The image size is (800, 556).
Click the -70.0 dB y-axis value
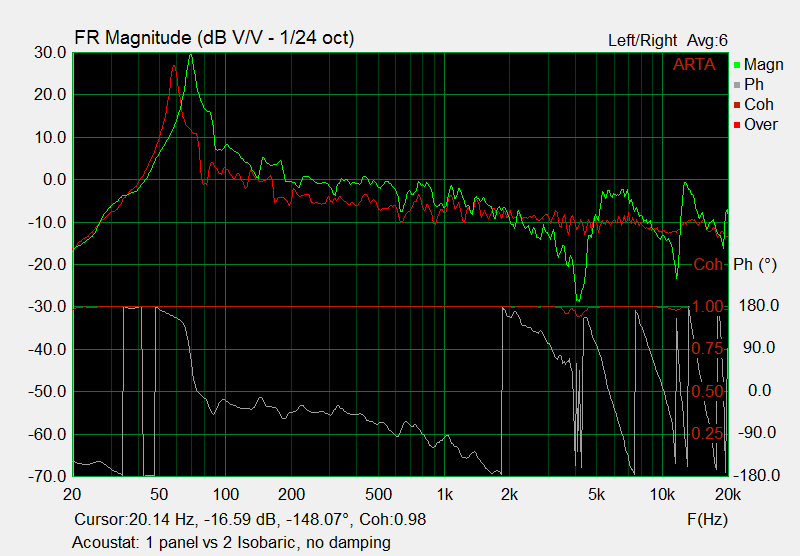pos(47,476)
